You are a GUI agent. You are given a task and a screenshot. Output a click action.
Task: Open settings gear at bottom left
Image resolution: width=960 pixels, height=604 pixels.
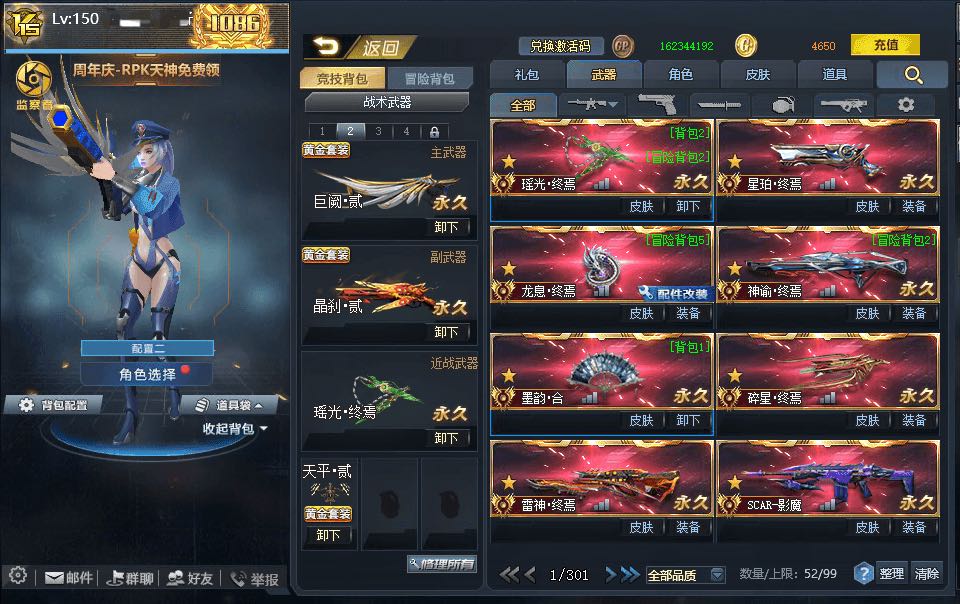click(18, 575)
